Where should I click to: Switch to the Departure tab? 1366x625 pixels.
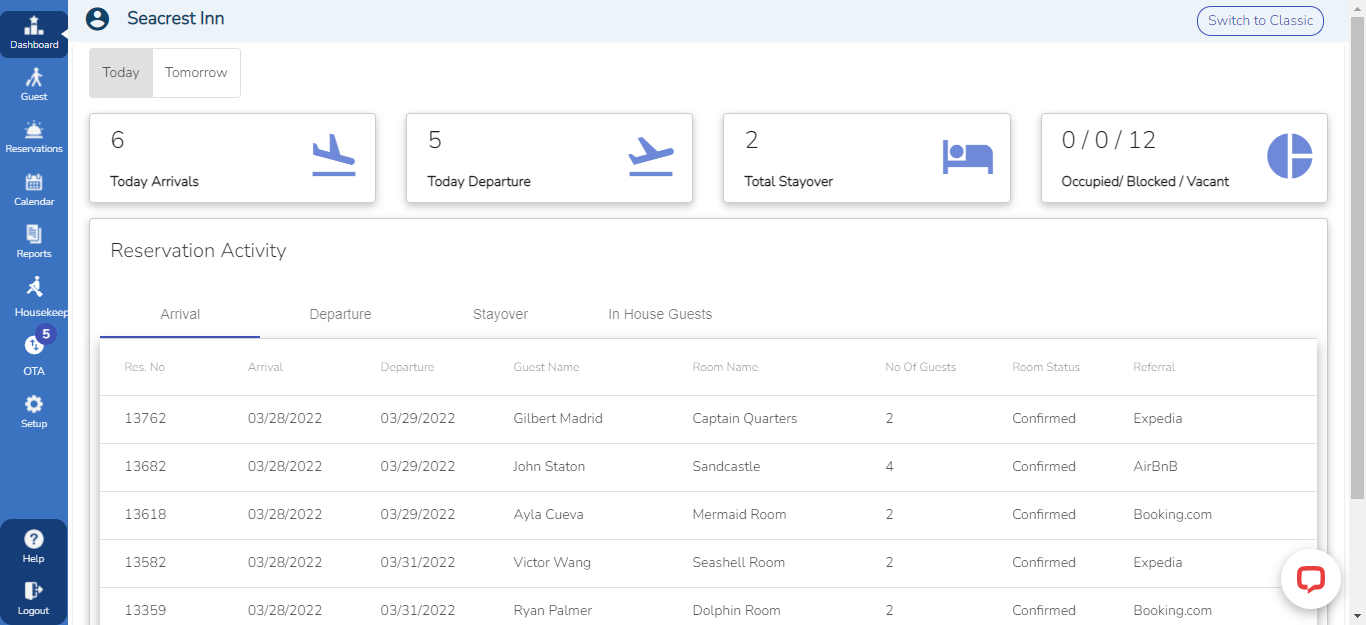pos(340,314)
